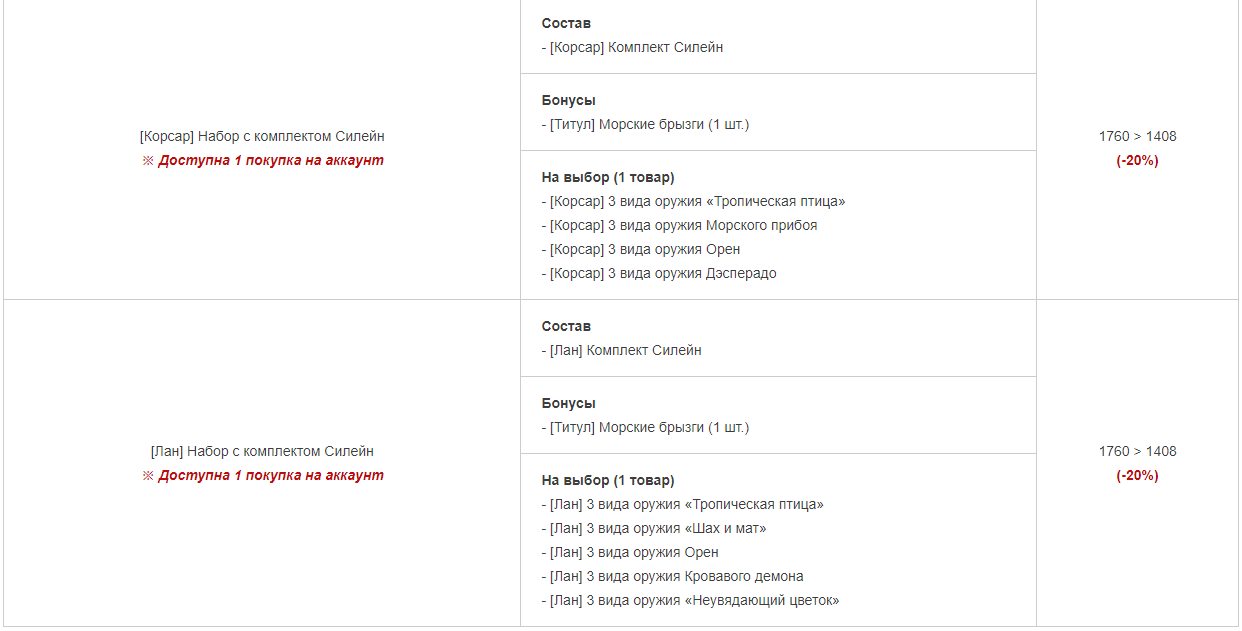This screenshot has height=631, width=1242.
Task: Select Лан weapons «Шах и мат» option
Action: [654, 528]
